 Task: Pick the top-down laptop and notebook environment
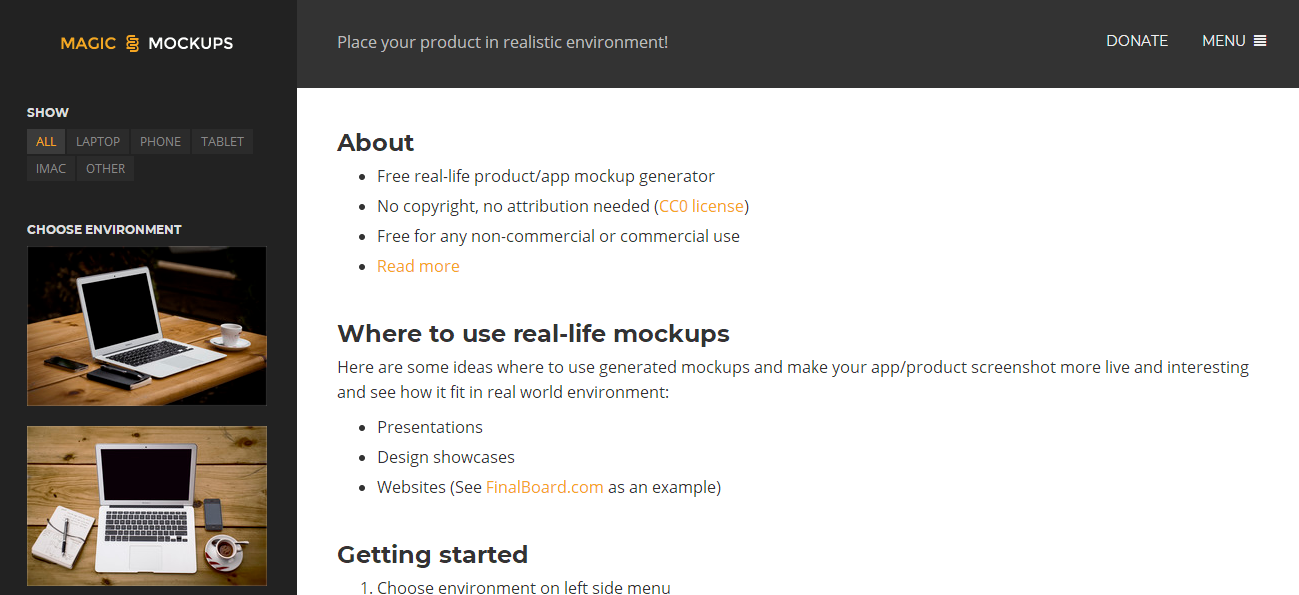click(x=147, y=506)
